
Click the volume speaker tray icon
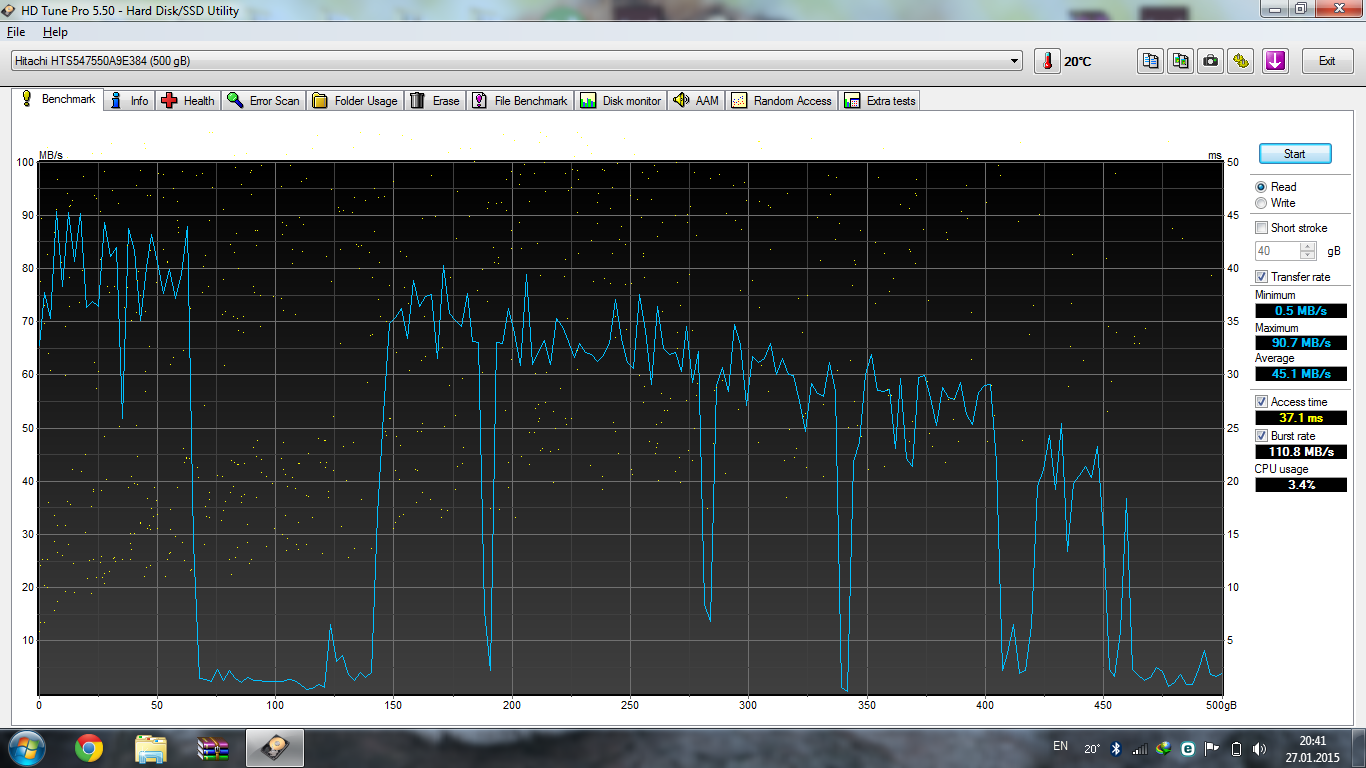click(x=1260, y=748)
